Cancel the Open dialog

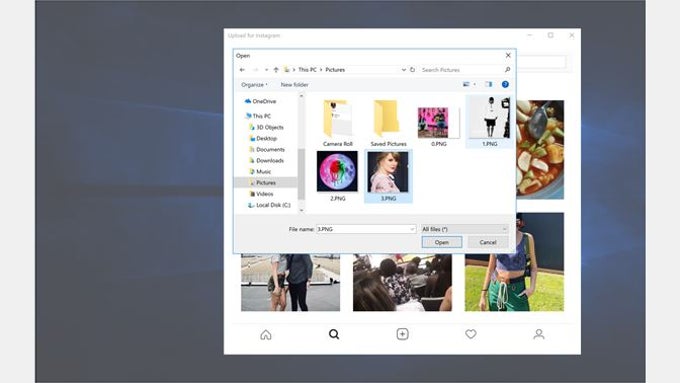(488, 242)
